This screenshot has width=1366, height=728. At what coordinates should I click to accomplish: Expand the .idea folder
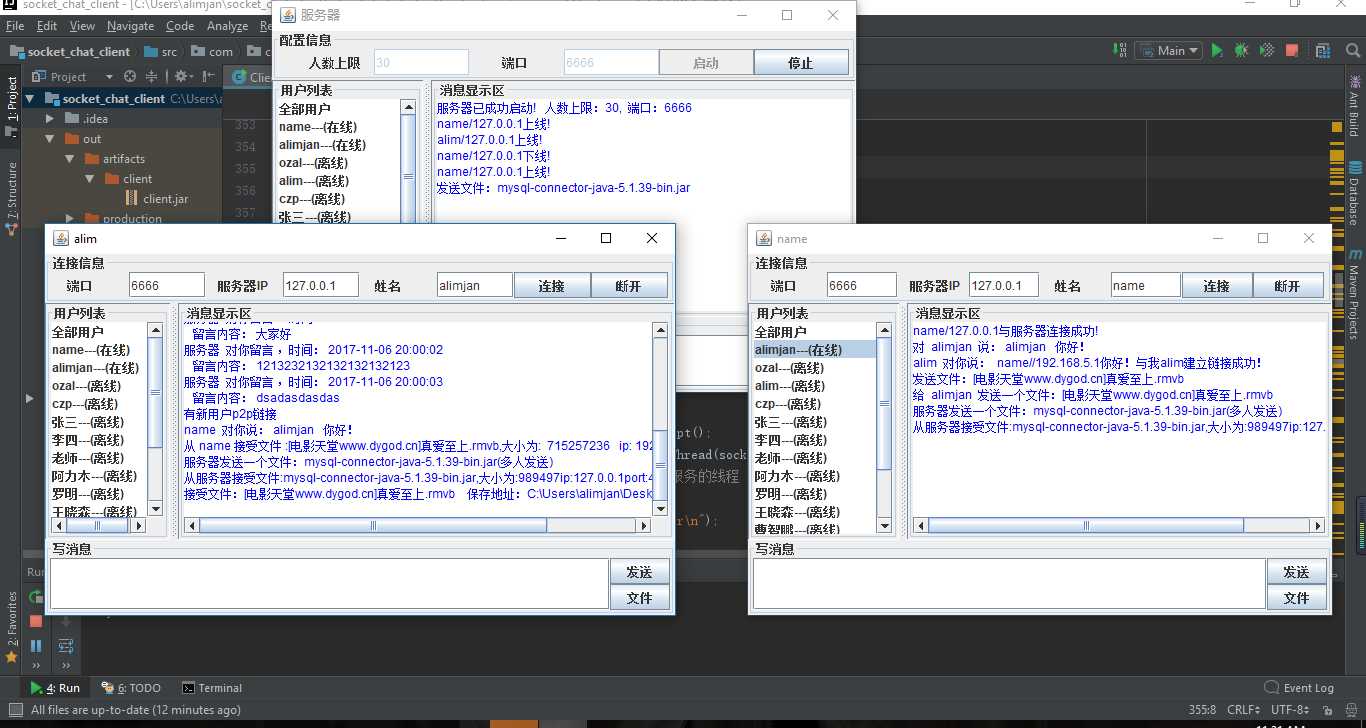click(x=51, y=118)
